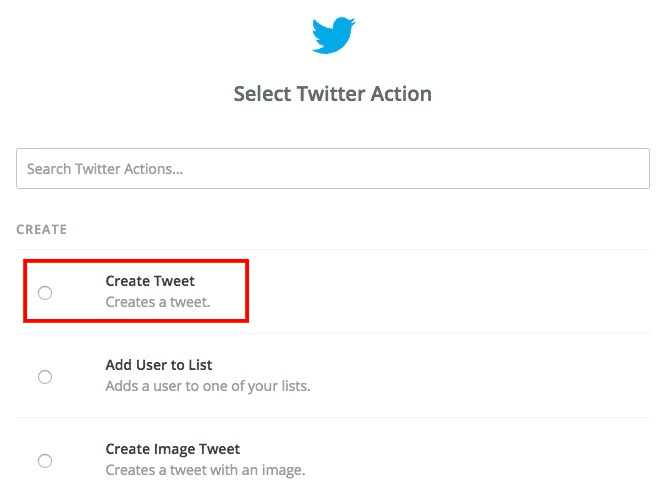Click the "Creates a tweet." description text
The image size is (664, 498).
click(x=158, y=301)
